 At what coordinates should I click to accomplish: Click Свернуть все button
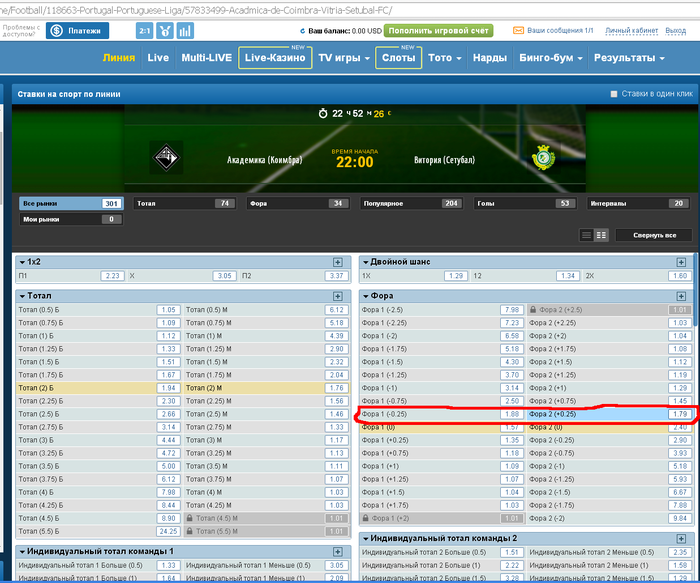point(654,235)
